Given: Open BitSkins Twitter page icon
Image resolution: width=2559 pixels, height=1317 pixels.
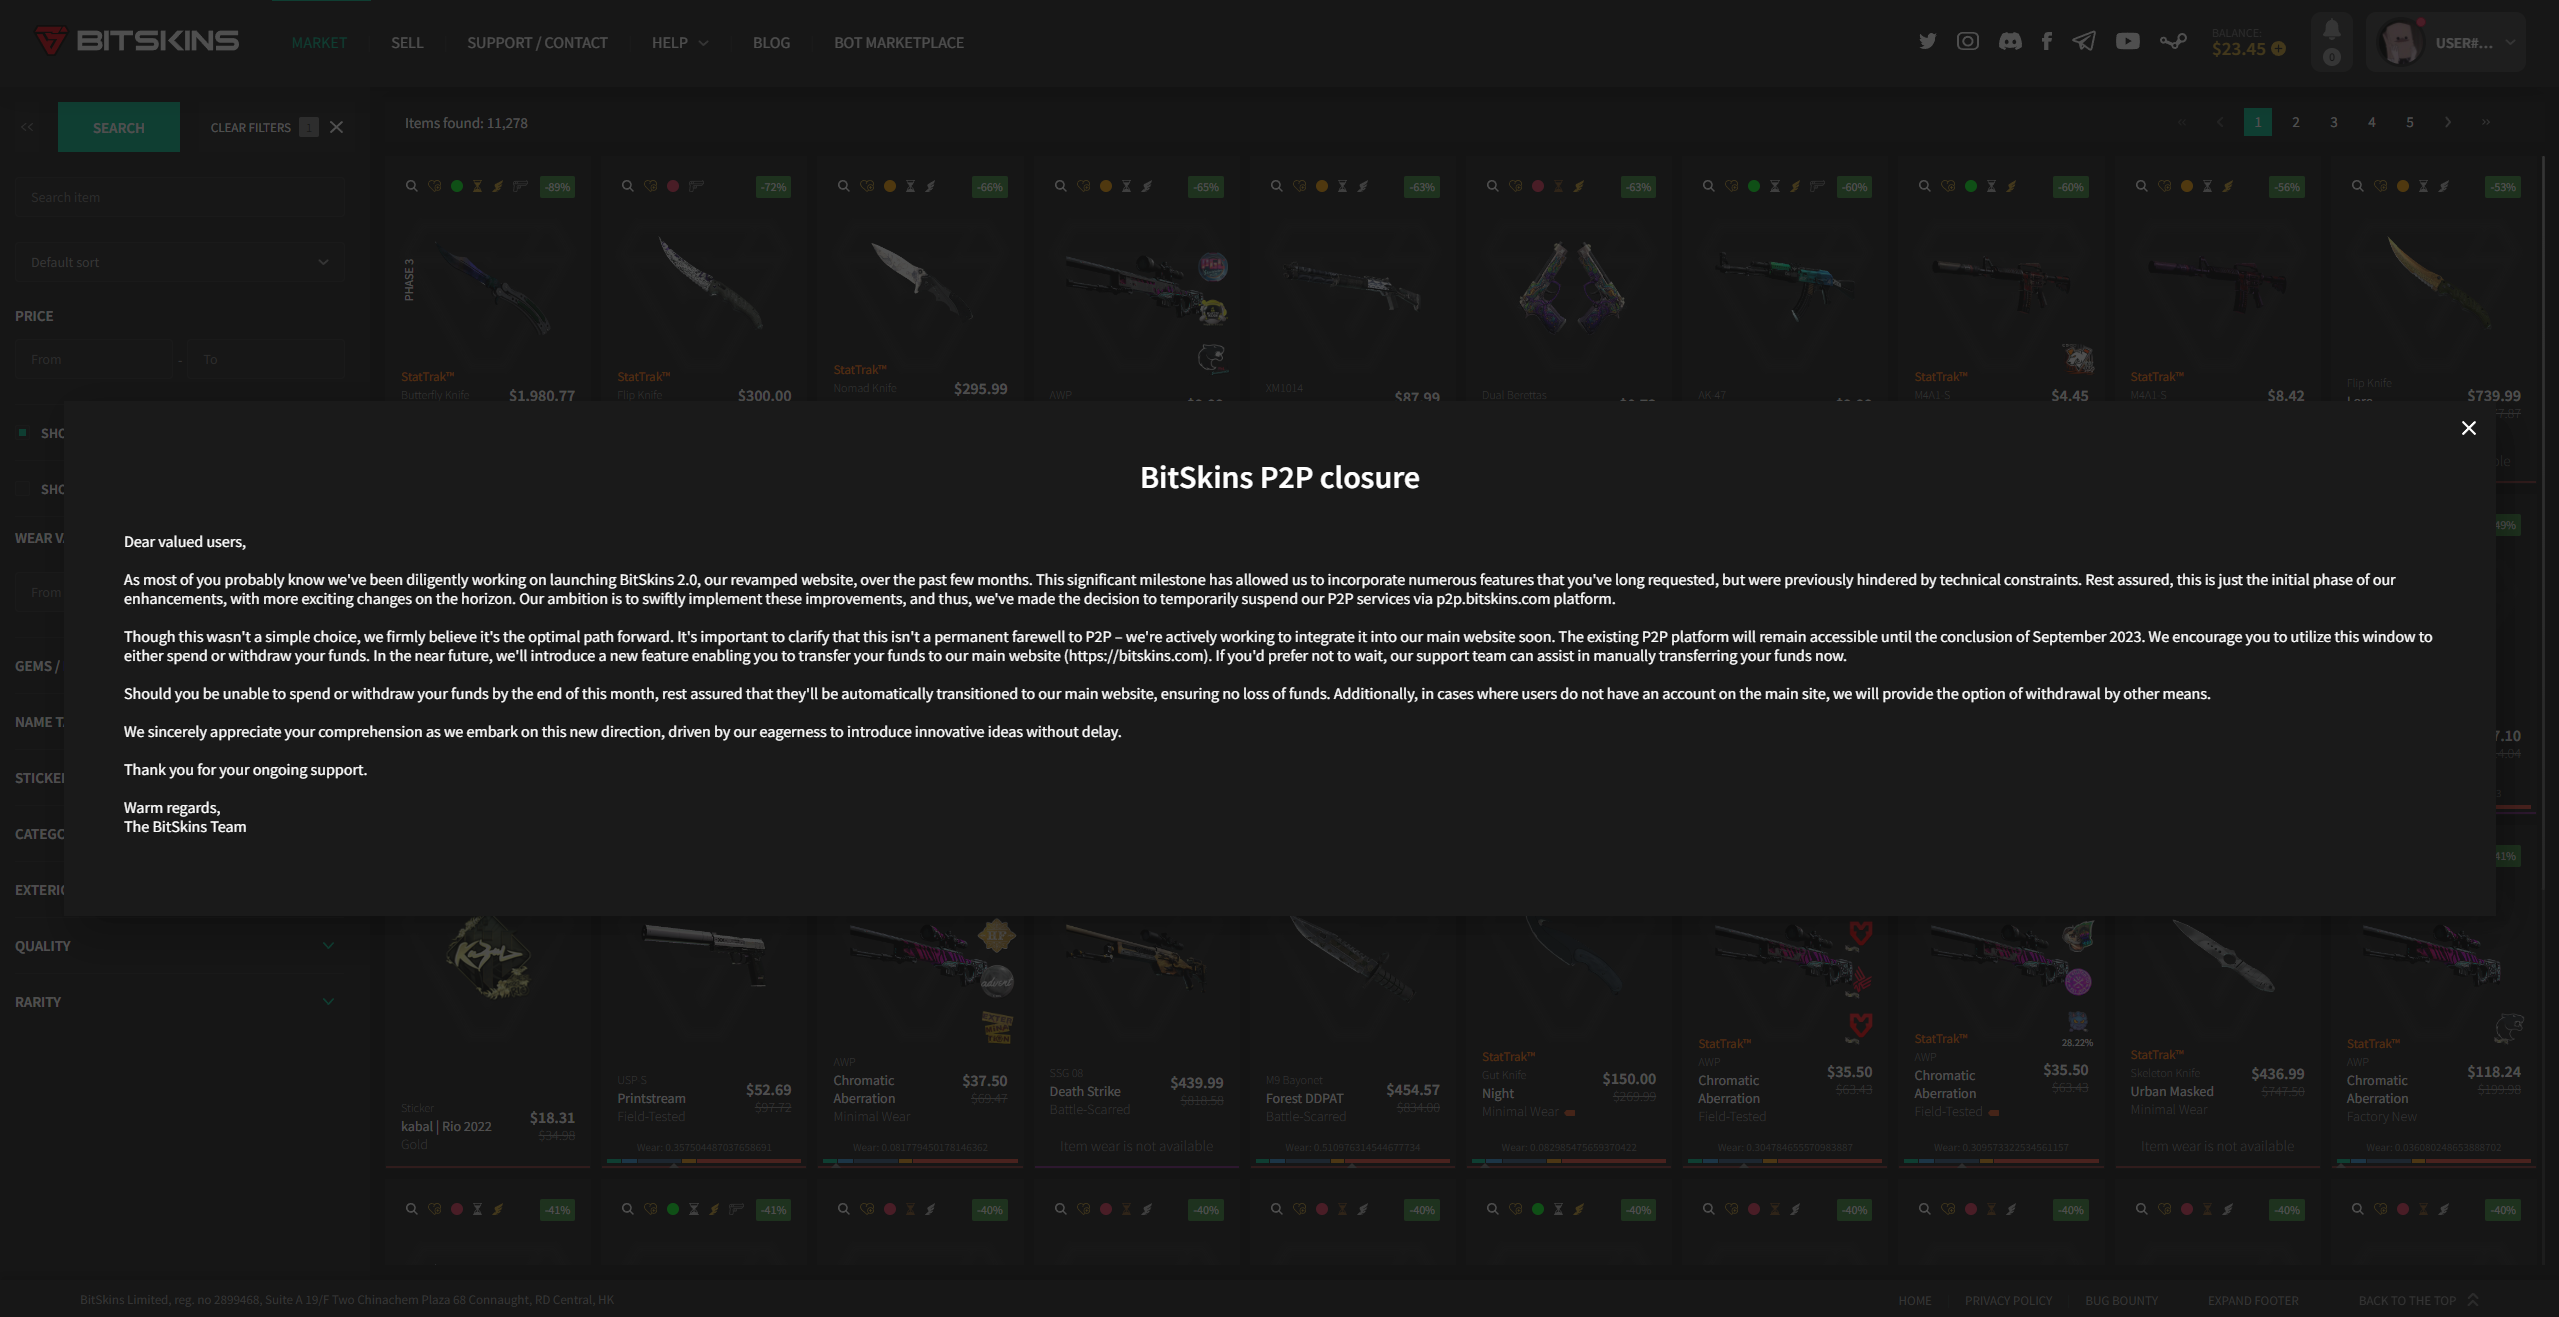Looking at the screenshot, I should tap(1927, 41).
